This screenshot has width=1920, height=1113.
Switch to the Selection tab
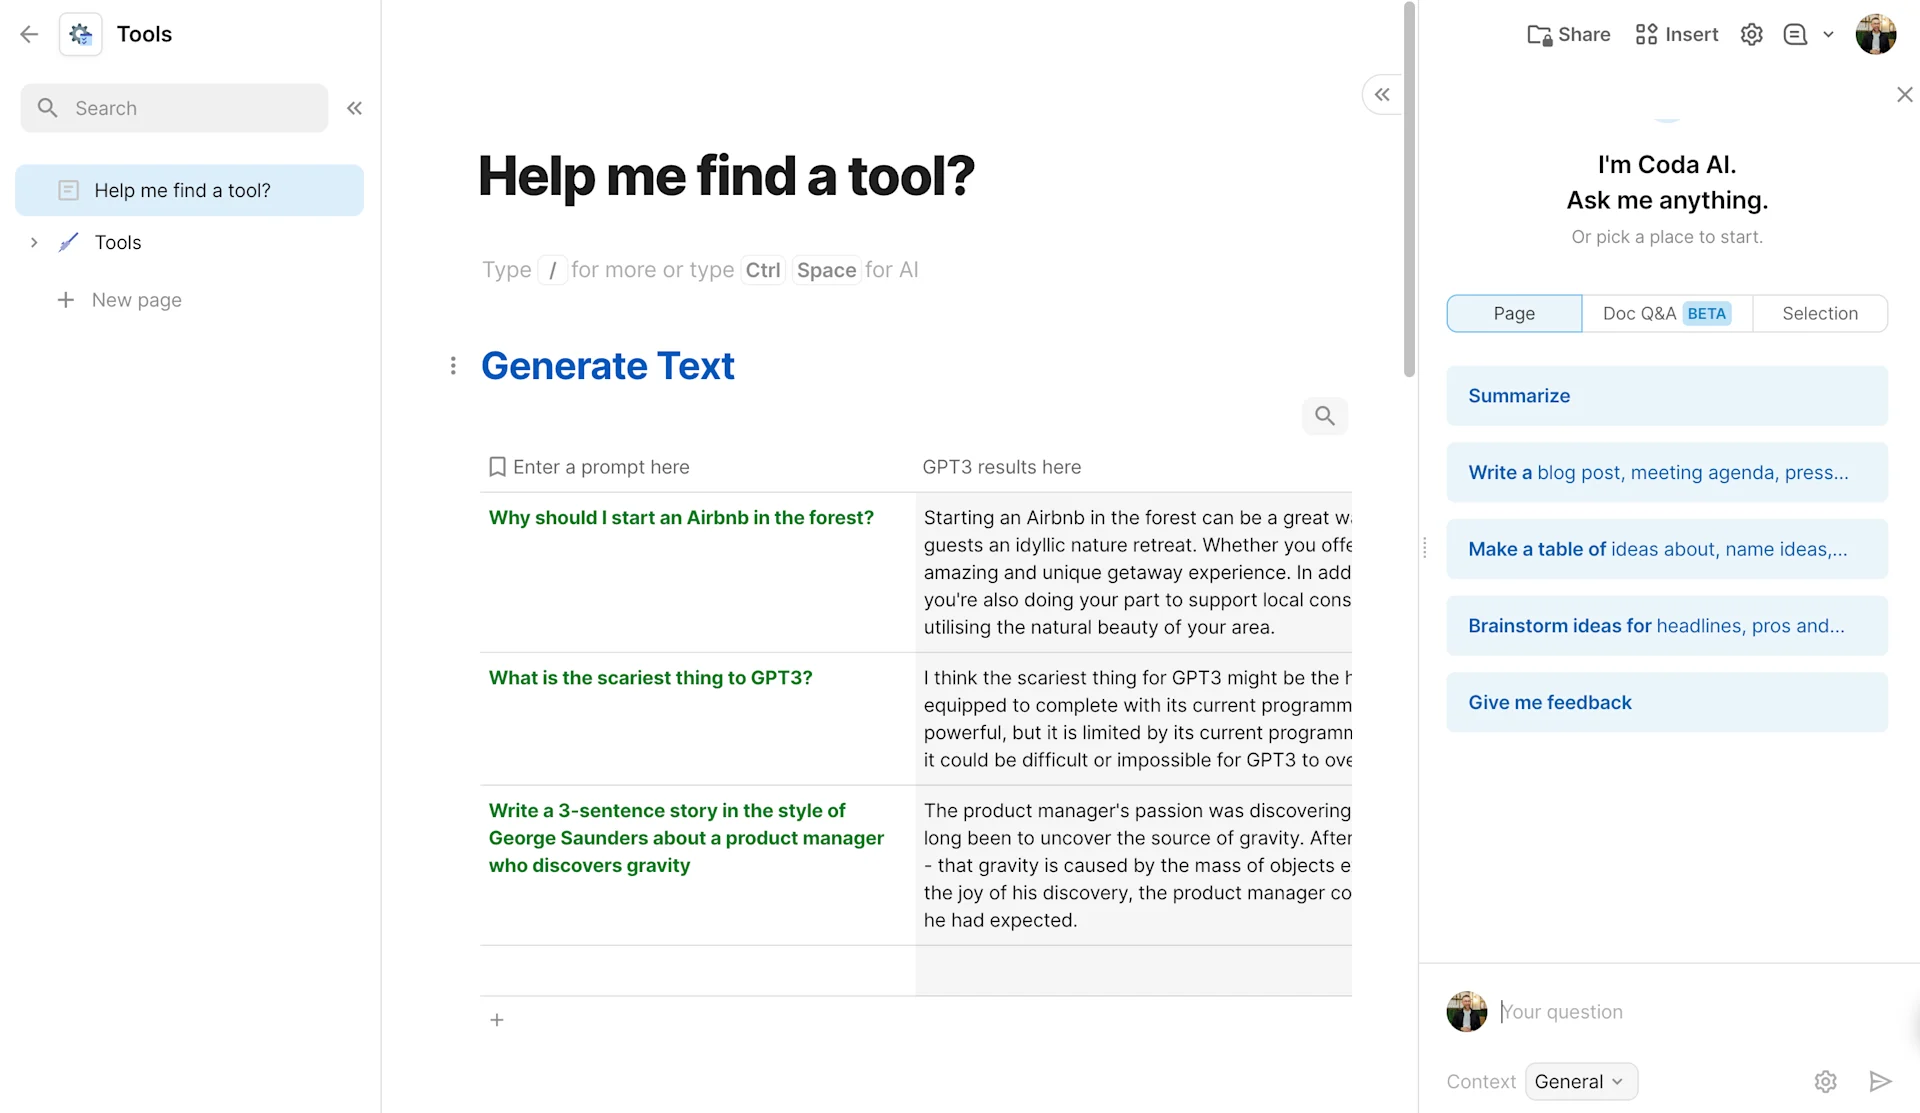(x=1819, y=313)
